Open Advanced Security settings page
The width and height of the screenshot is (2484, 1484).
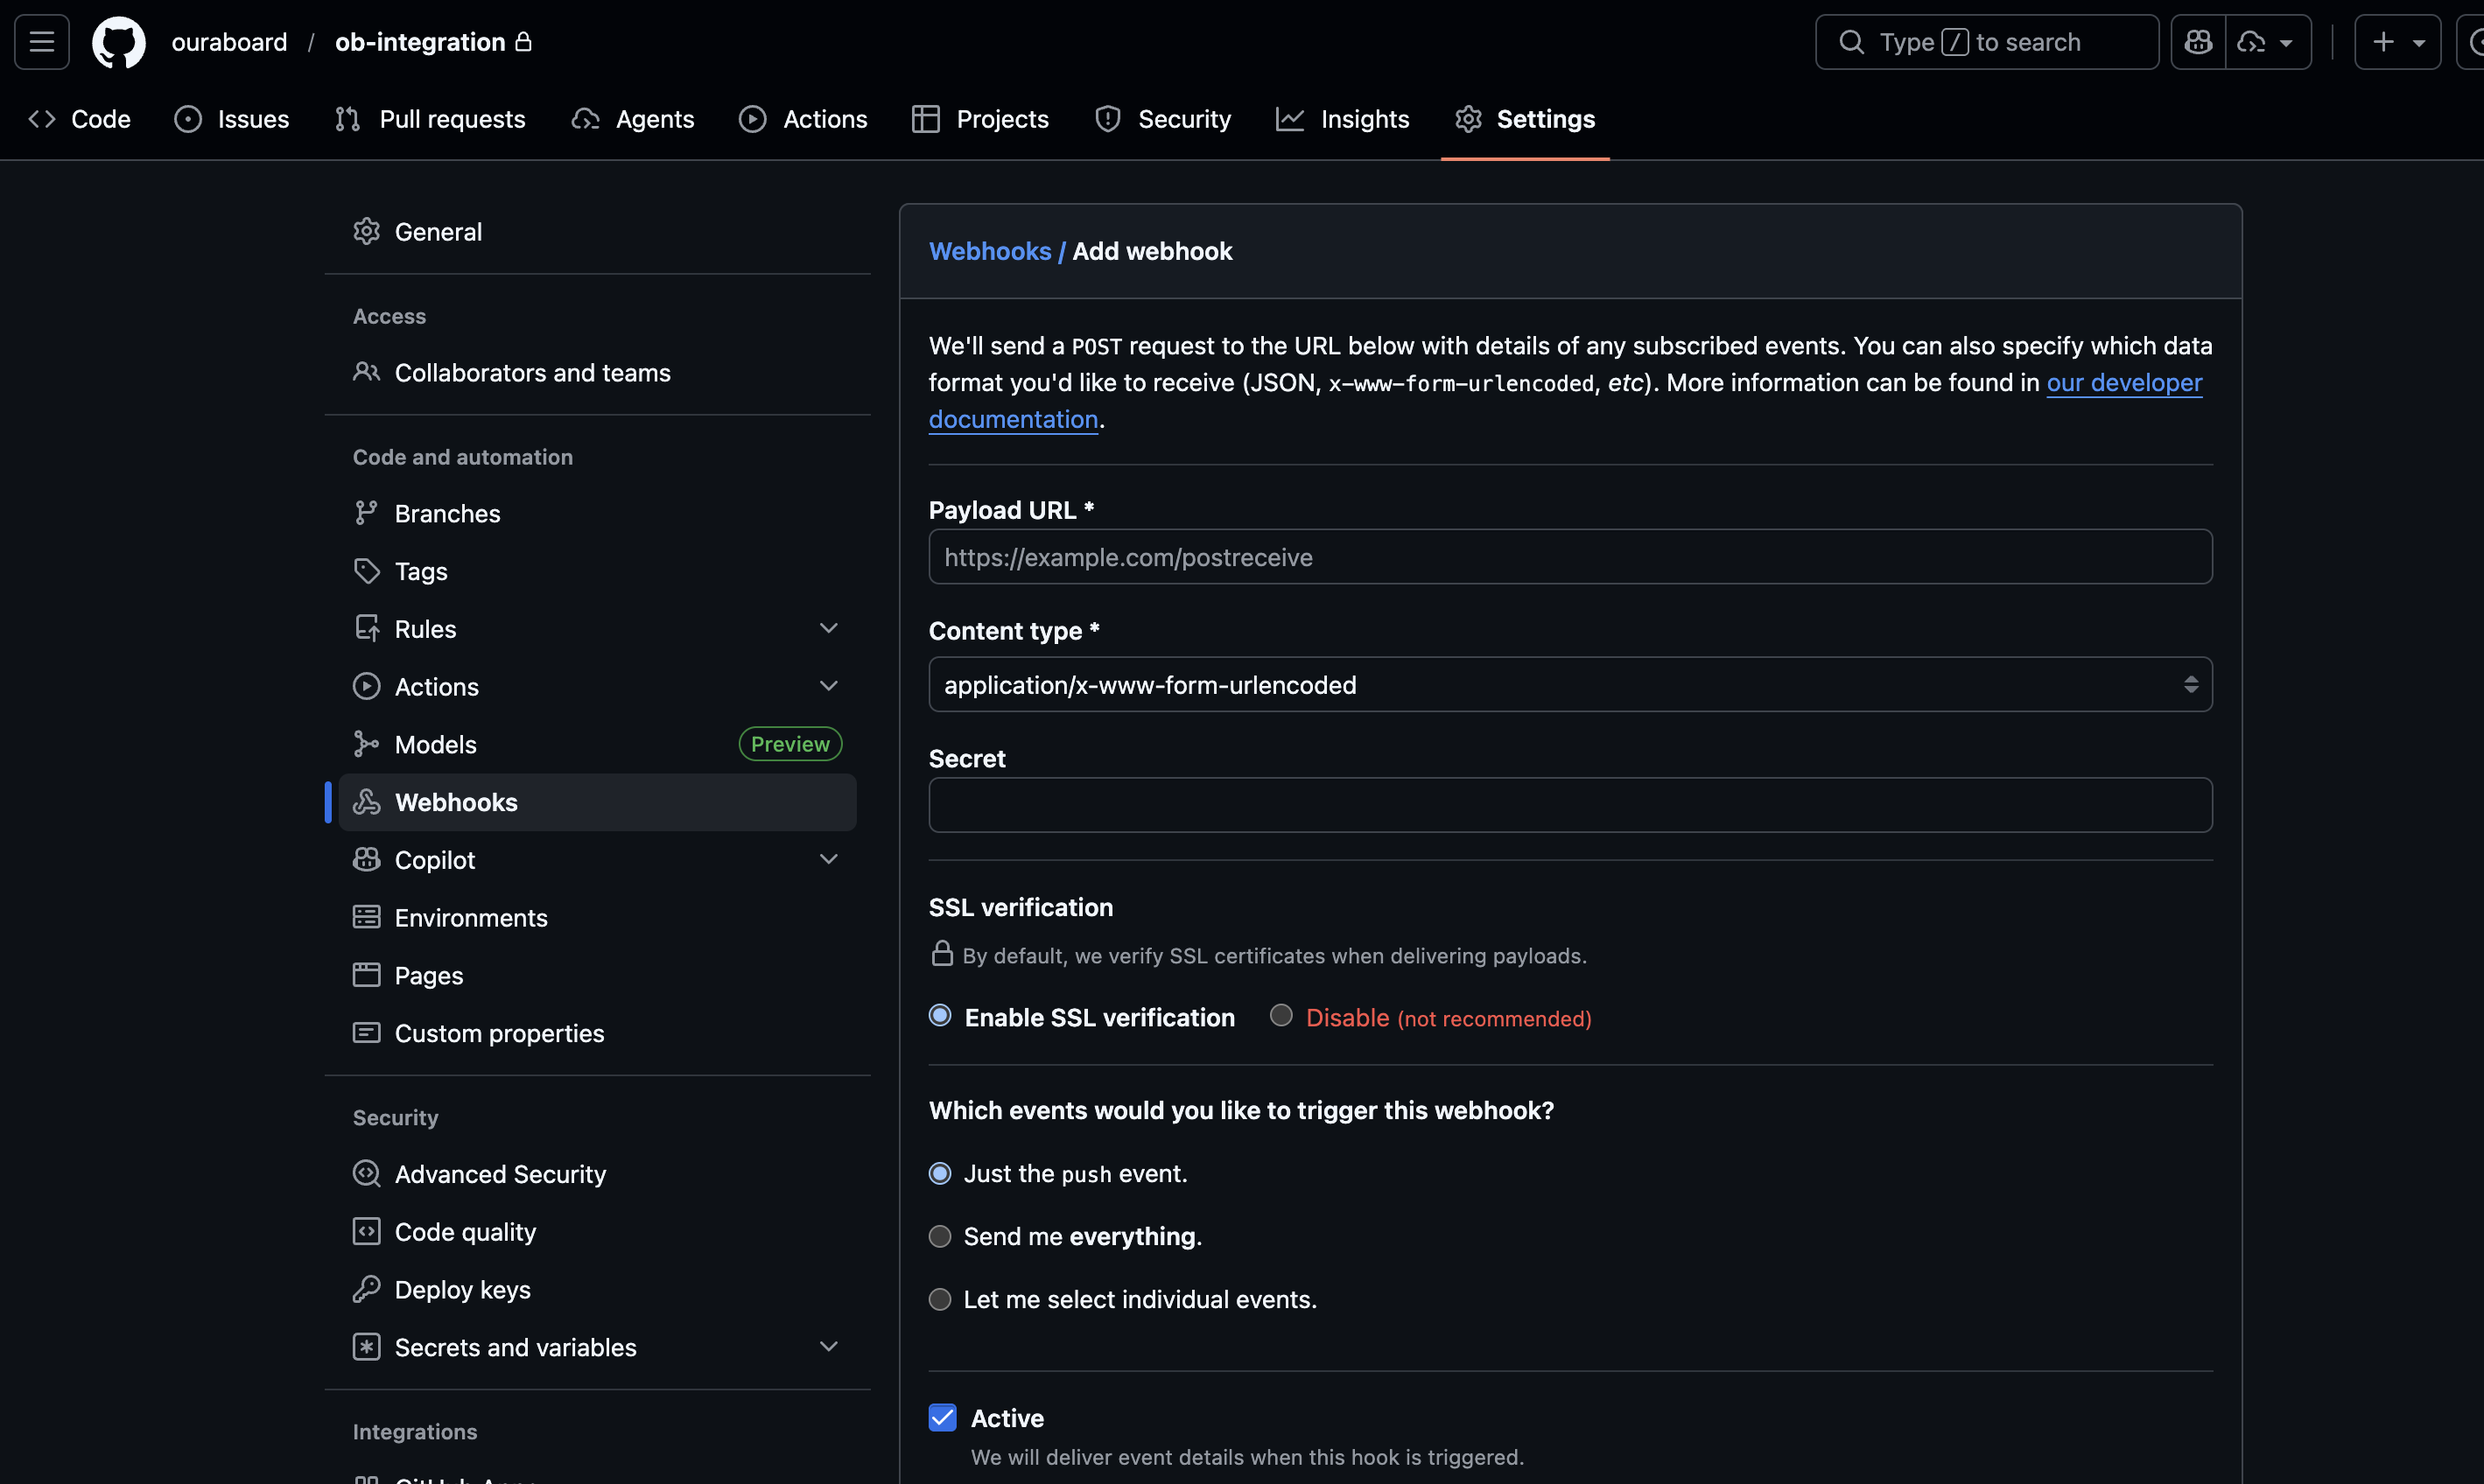point(597,1173)
